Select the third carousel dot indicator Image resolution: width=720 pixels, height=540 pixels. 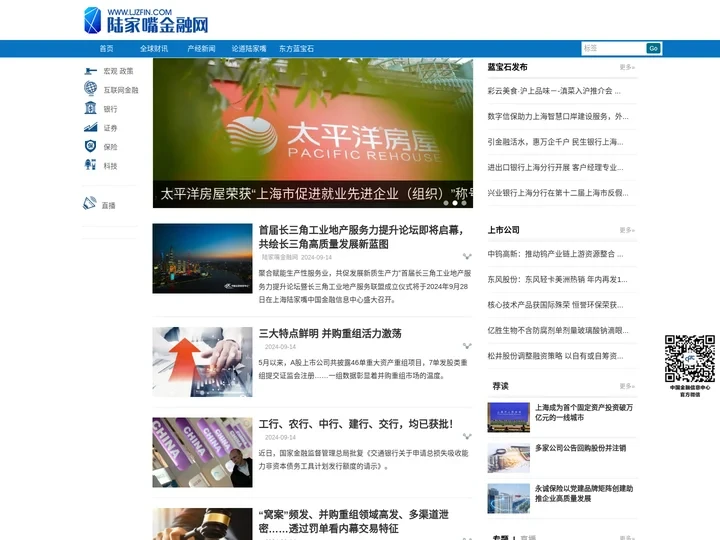point(464,203)
